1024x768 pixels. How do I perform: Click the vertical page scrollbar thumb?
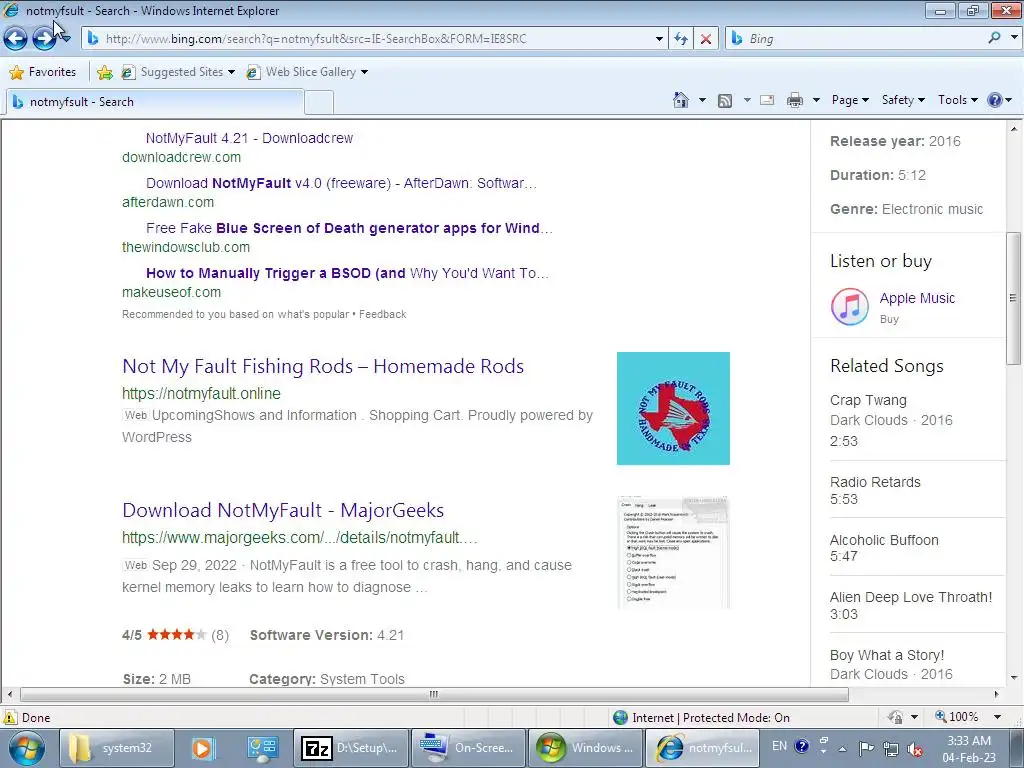1014,299
